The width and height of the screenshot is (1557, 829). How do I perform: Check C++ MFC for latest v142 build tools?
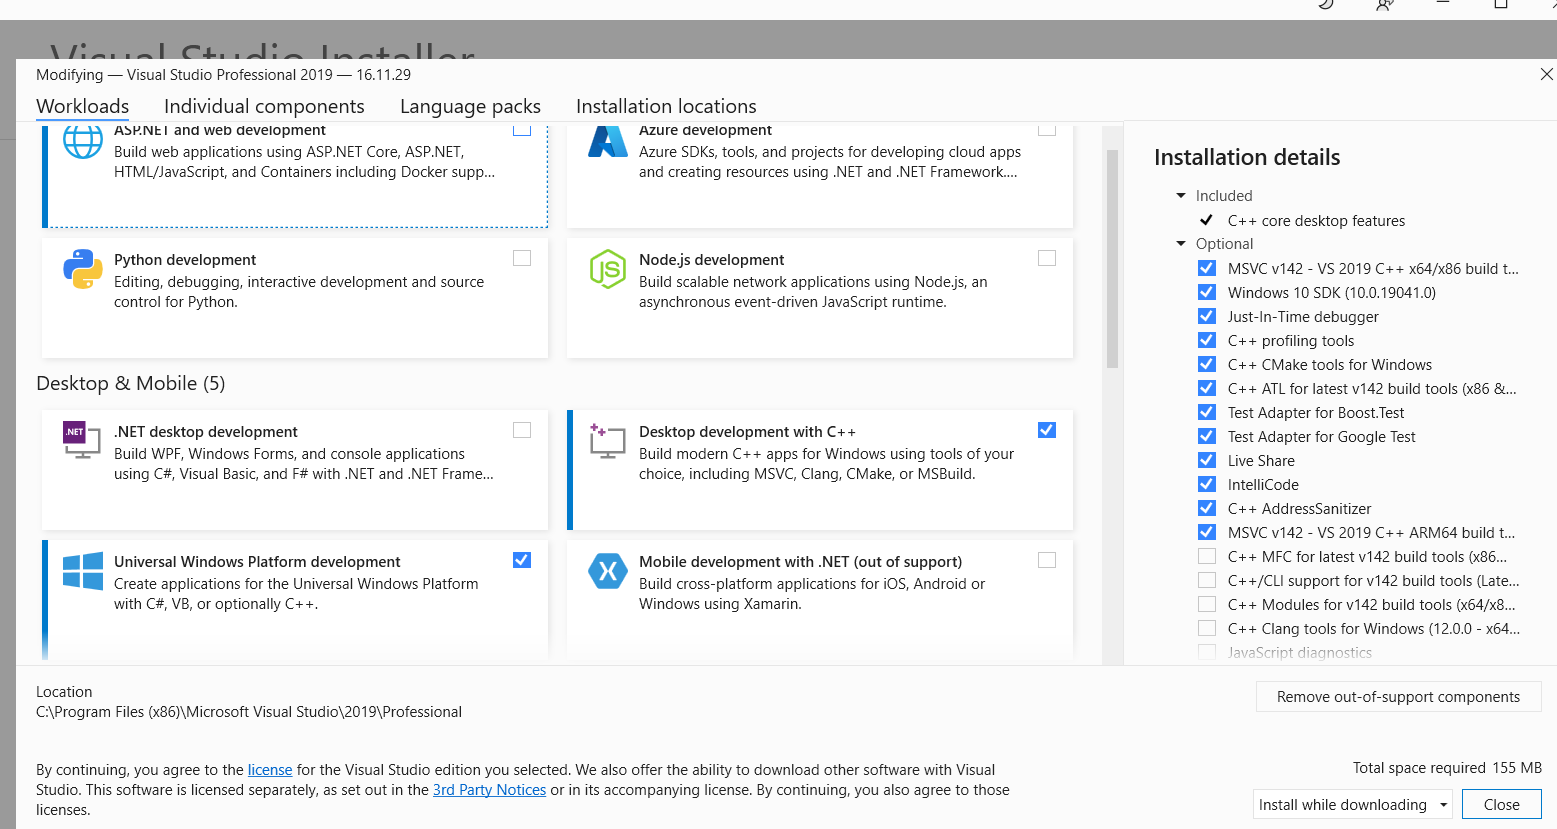(x=1207, y=556)
